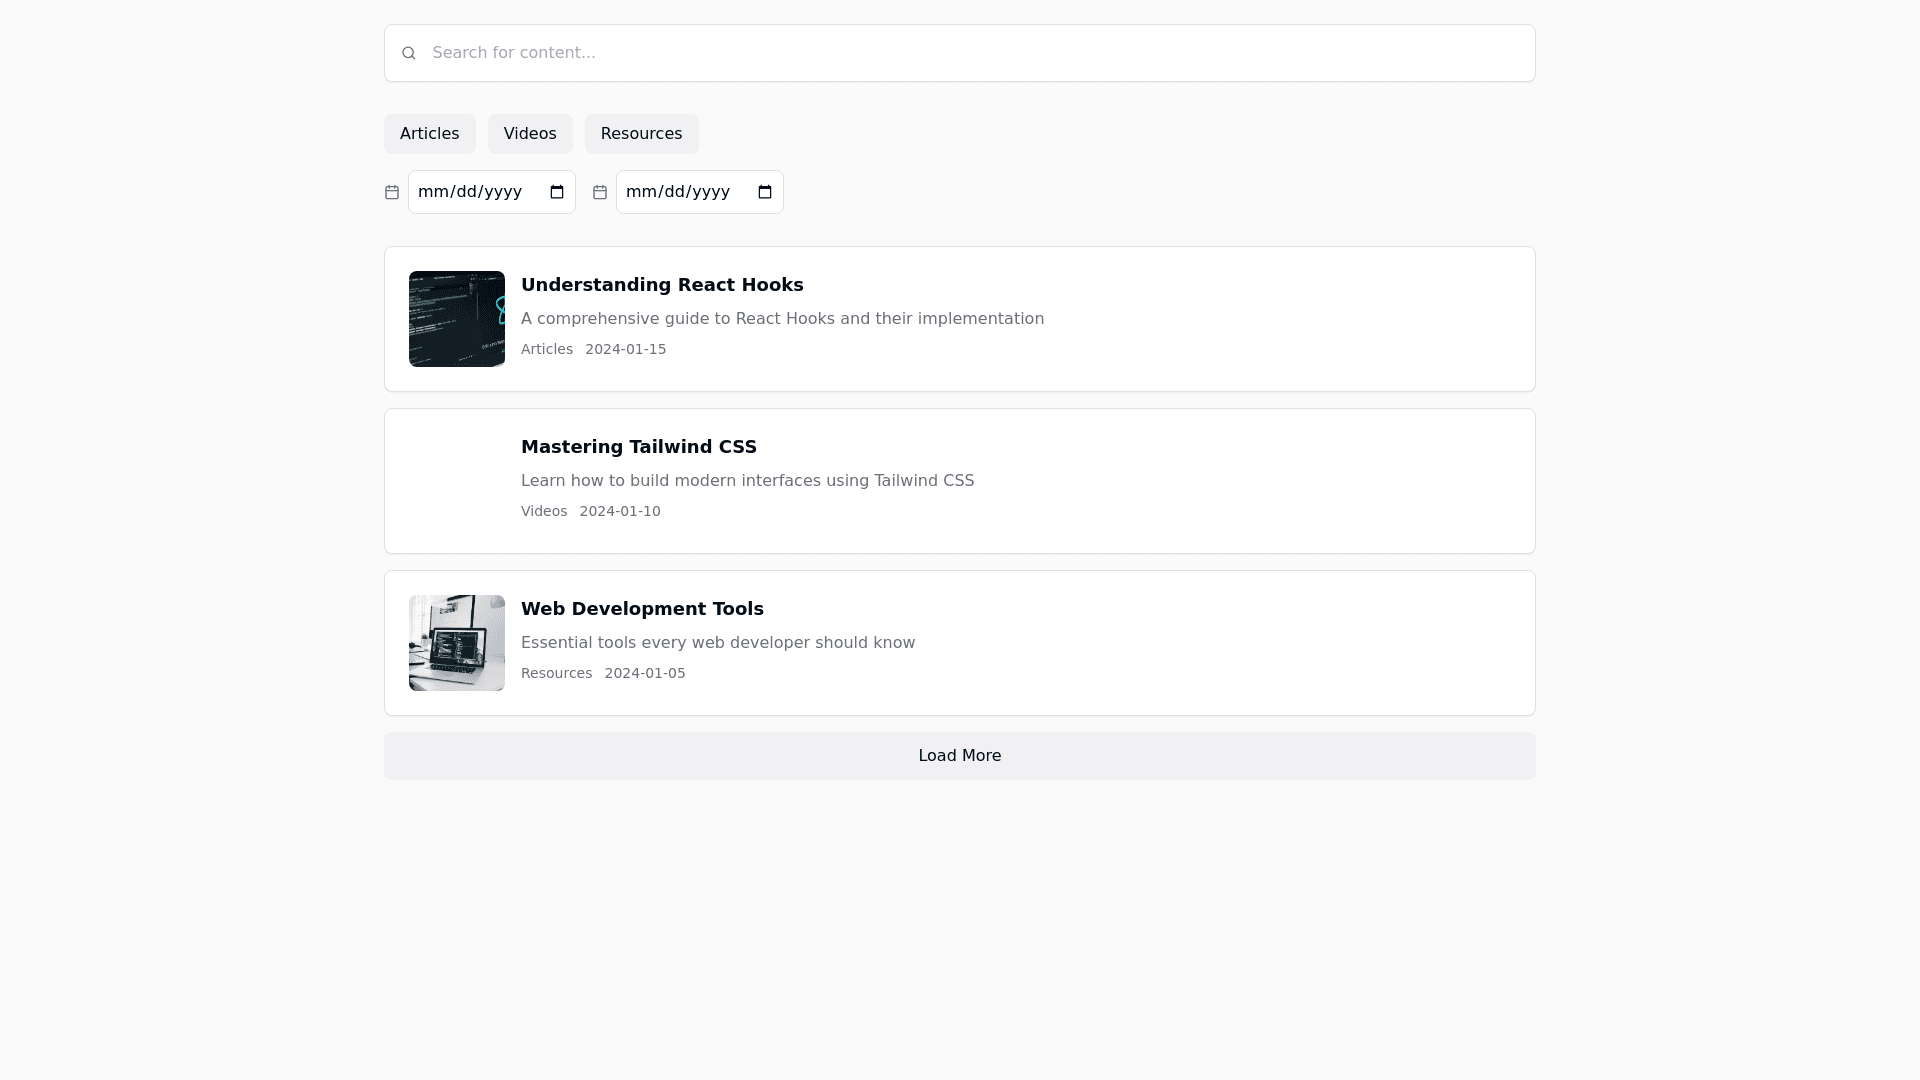The width and height of the screenshot is (1920, 1080).
Task: Filter by Resources category
Action: coord(641,134)
